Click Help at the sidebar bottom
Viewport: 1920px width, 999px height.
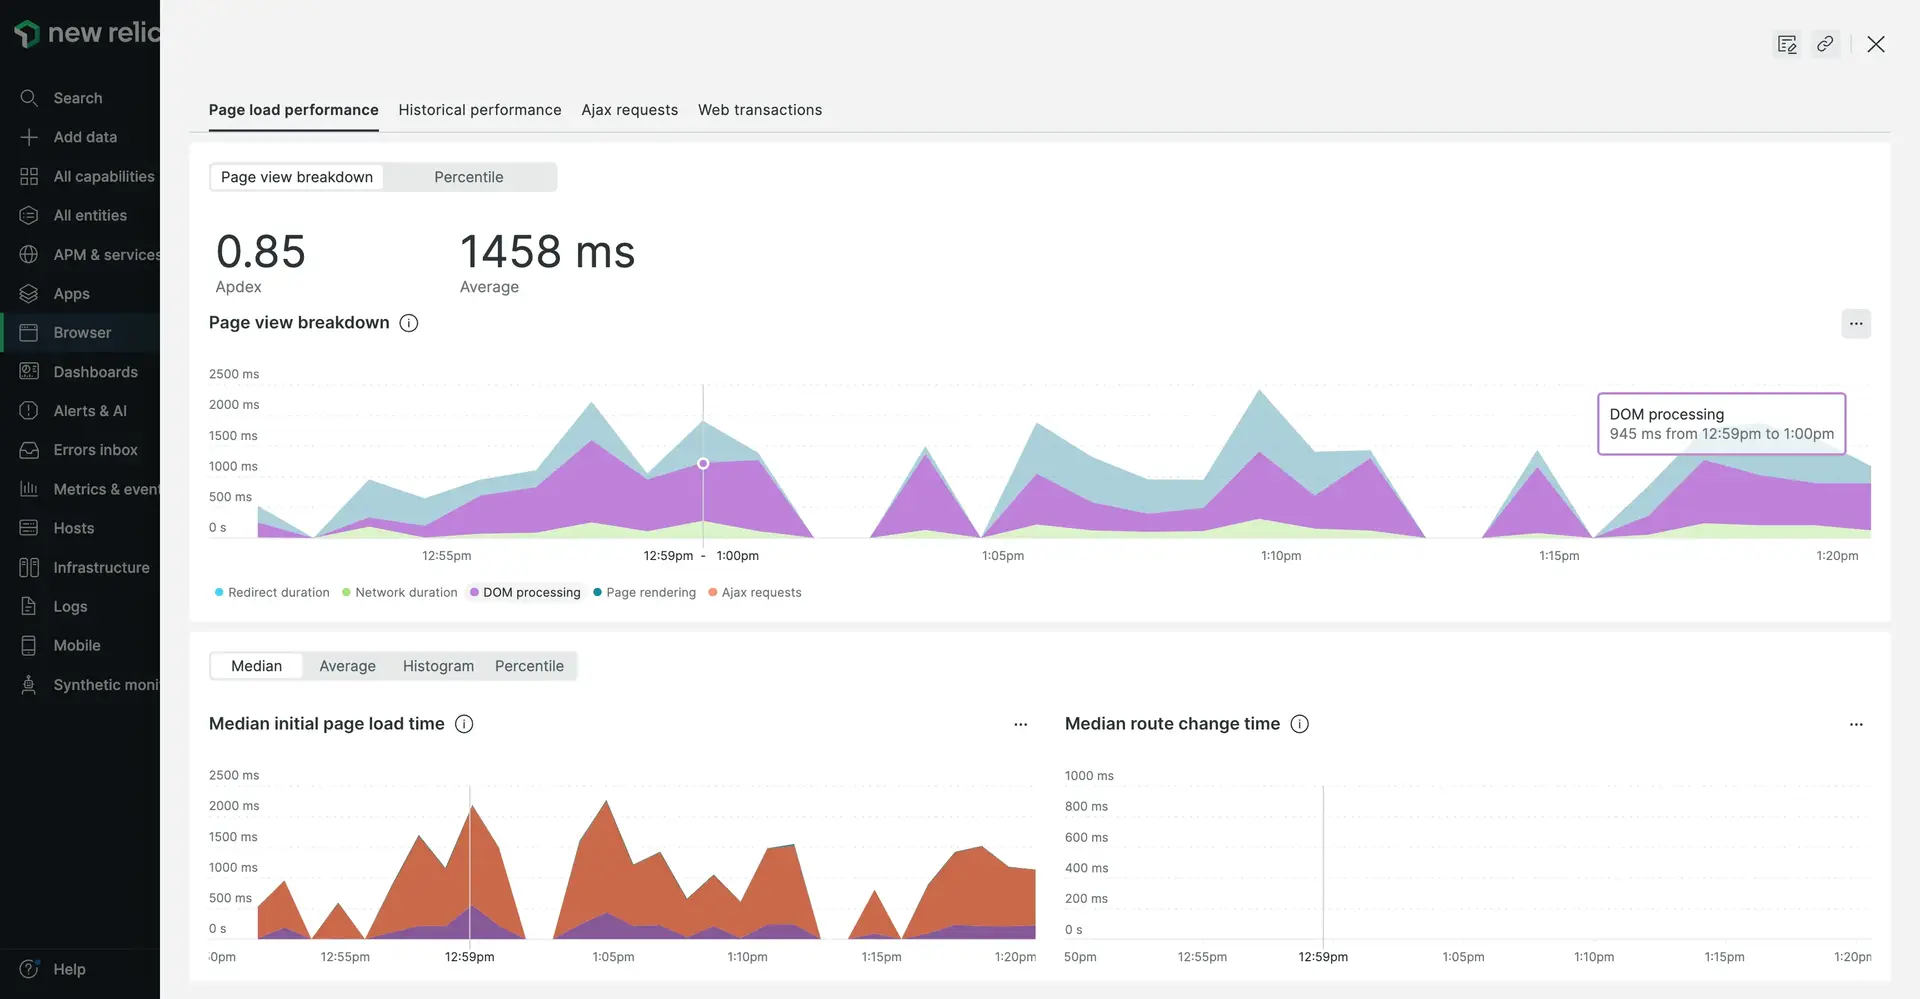click(69, 968)
